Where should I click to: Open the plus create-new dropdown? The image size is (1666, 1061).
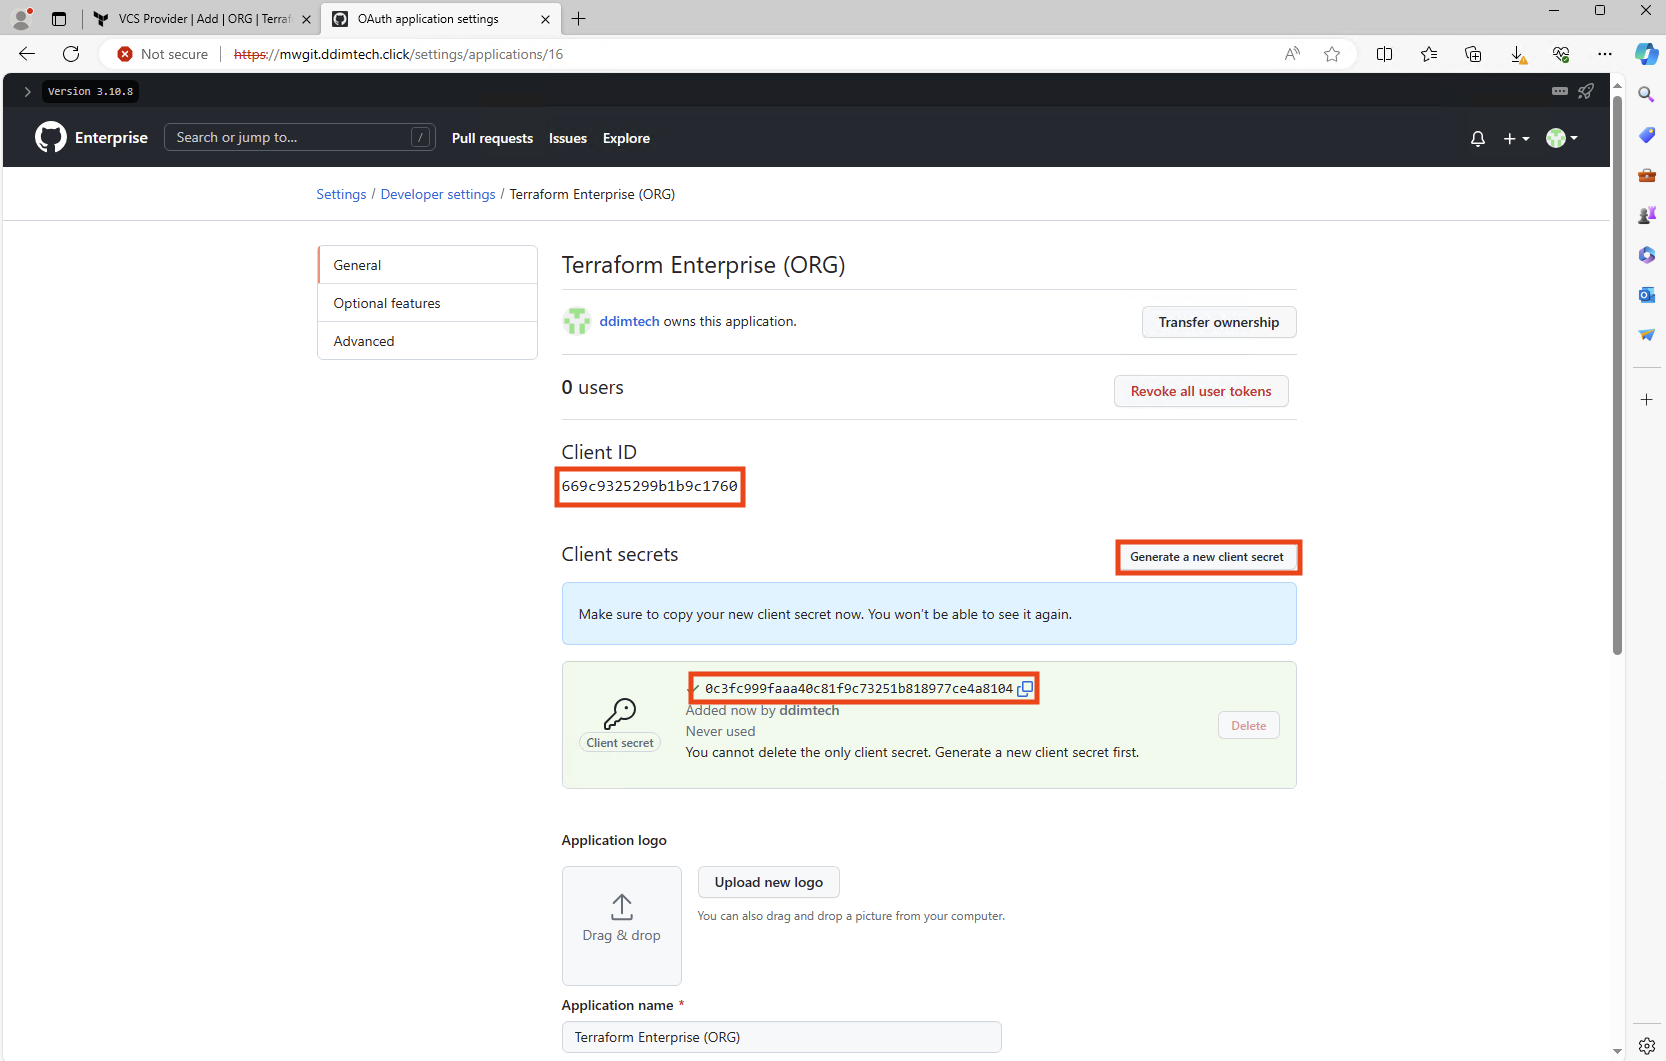click(1516, 139)
